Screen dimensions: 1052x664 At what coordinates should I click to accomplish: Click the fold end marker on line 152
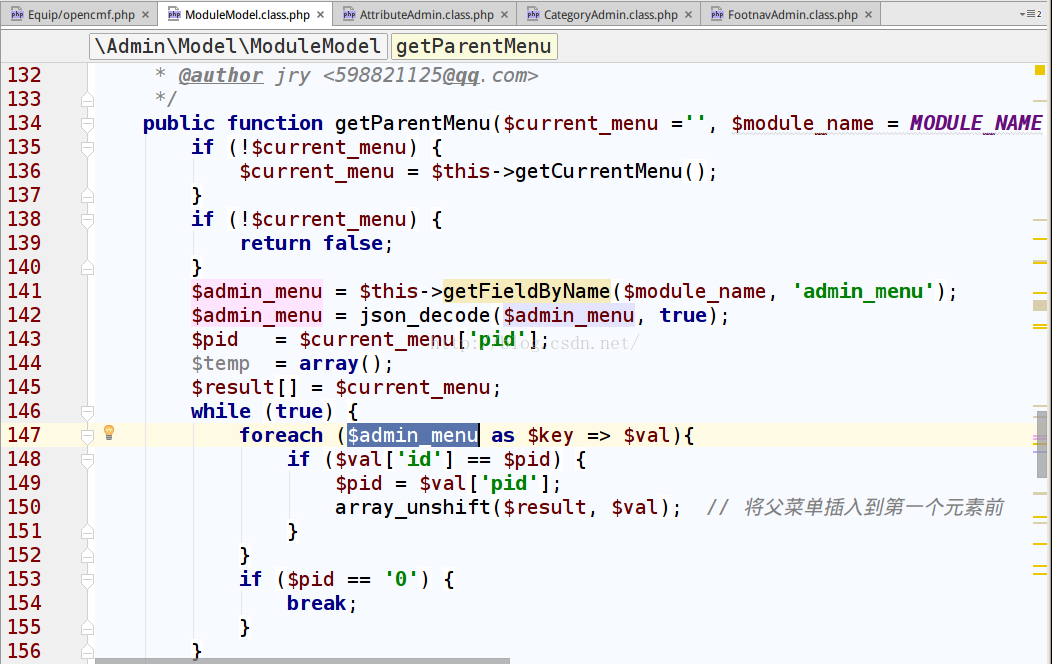click(87, 556)
